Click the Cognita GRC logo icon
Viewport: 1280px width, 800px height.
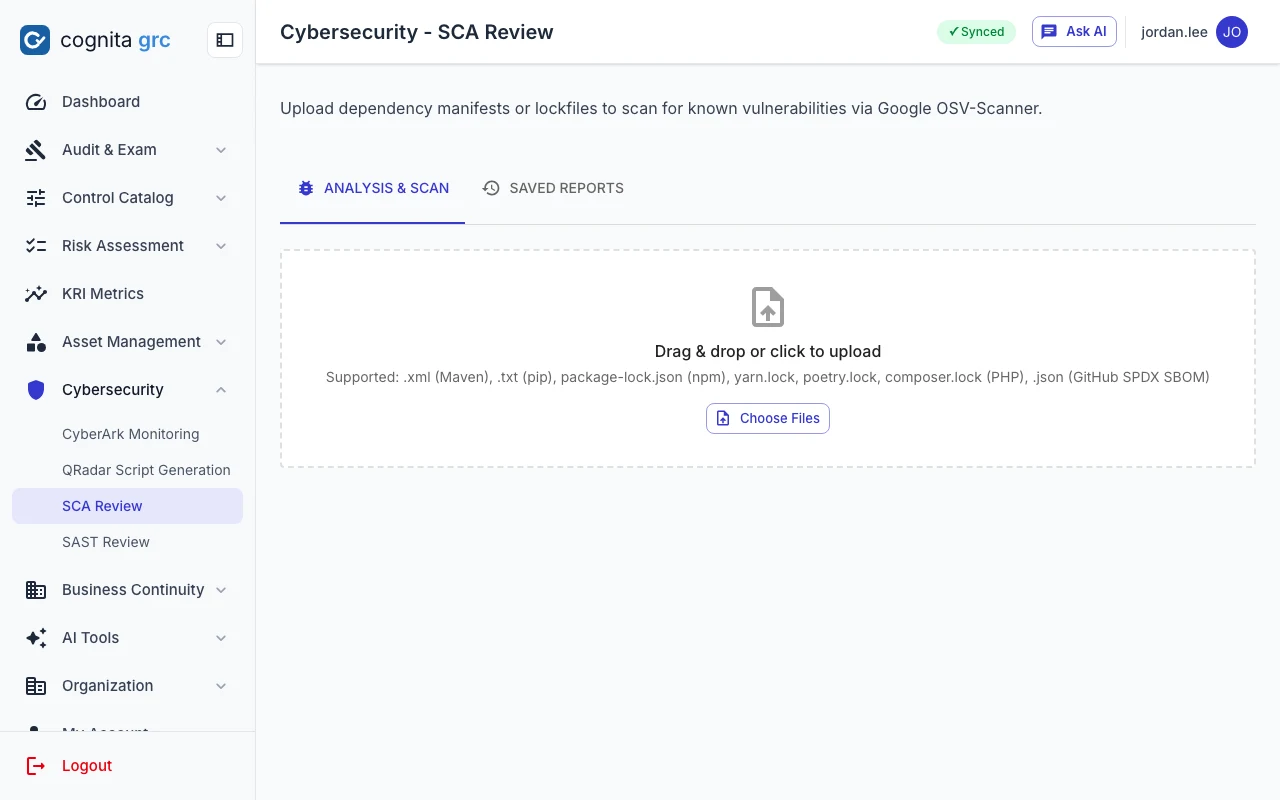(x=35, y=40)
